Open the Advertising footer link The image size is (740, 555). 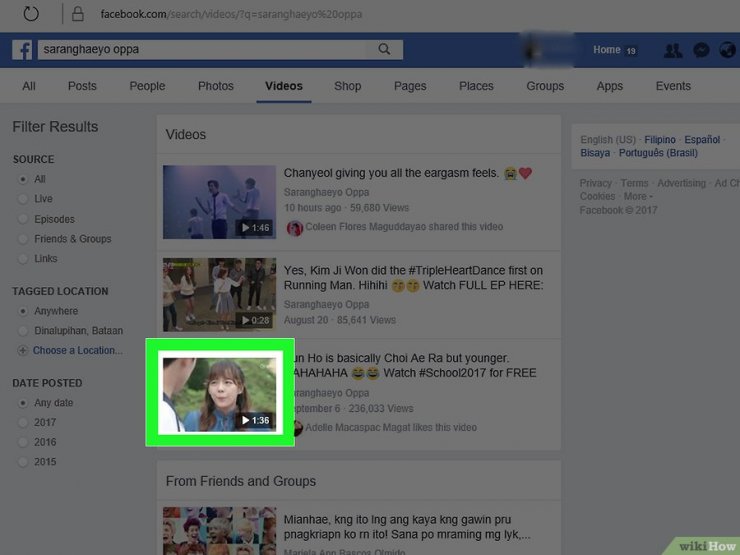click(681, 183)
